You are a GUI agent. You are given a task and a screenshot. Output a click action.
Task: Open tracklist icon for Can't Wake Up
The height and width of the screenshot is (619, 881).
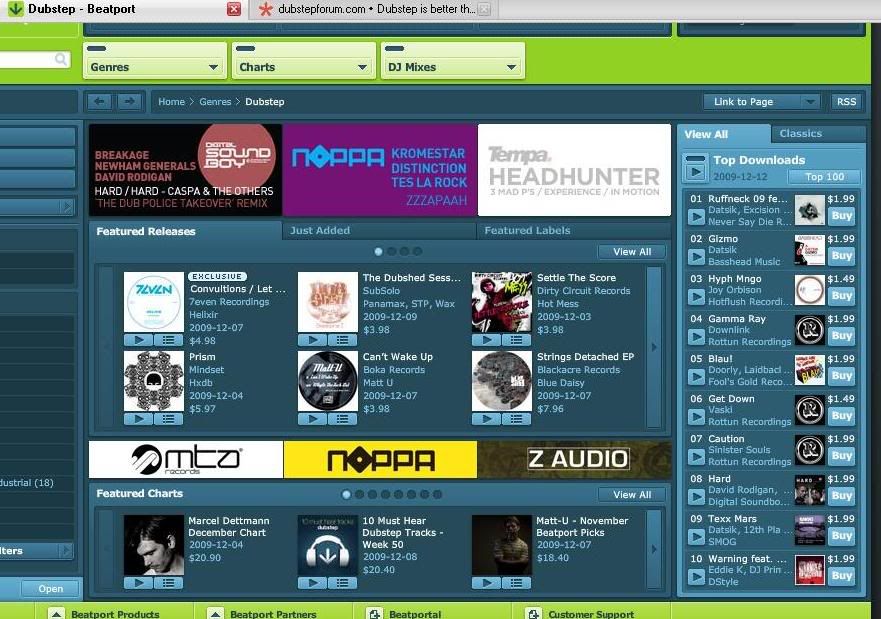342,419
